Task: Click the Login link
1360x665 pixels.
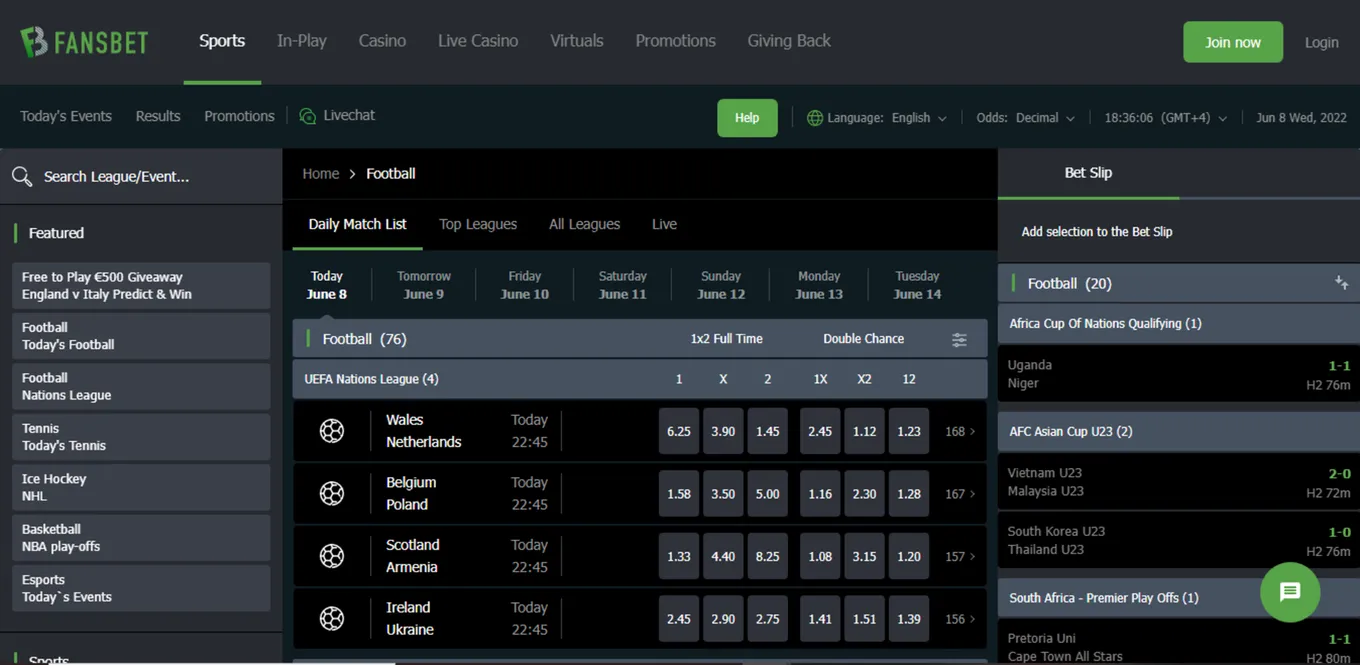Action: (1321, 42)
